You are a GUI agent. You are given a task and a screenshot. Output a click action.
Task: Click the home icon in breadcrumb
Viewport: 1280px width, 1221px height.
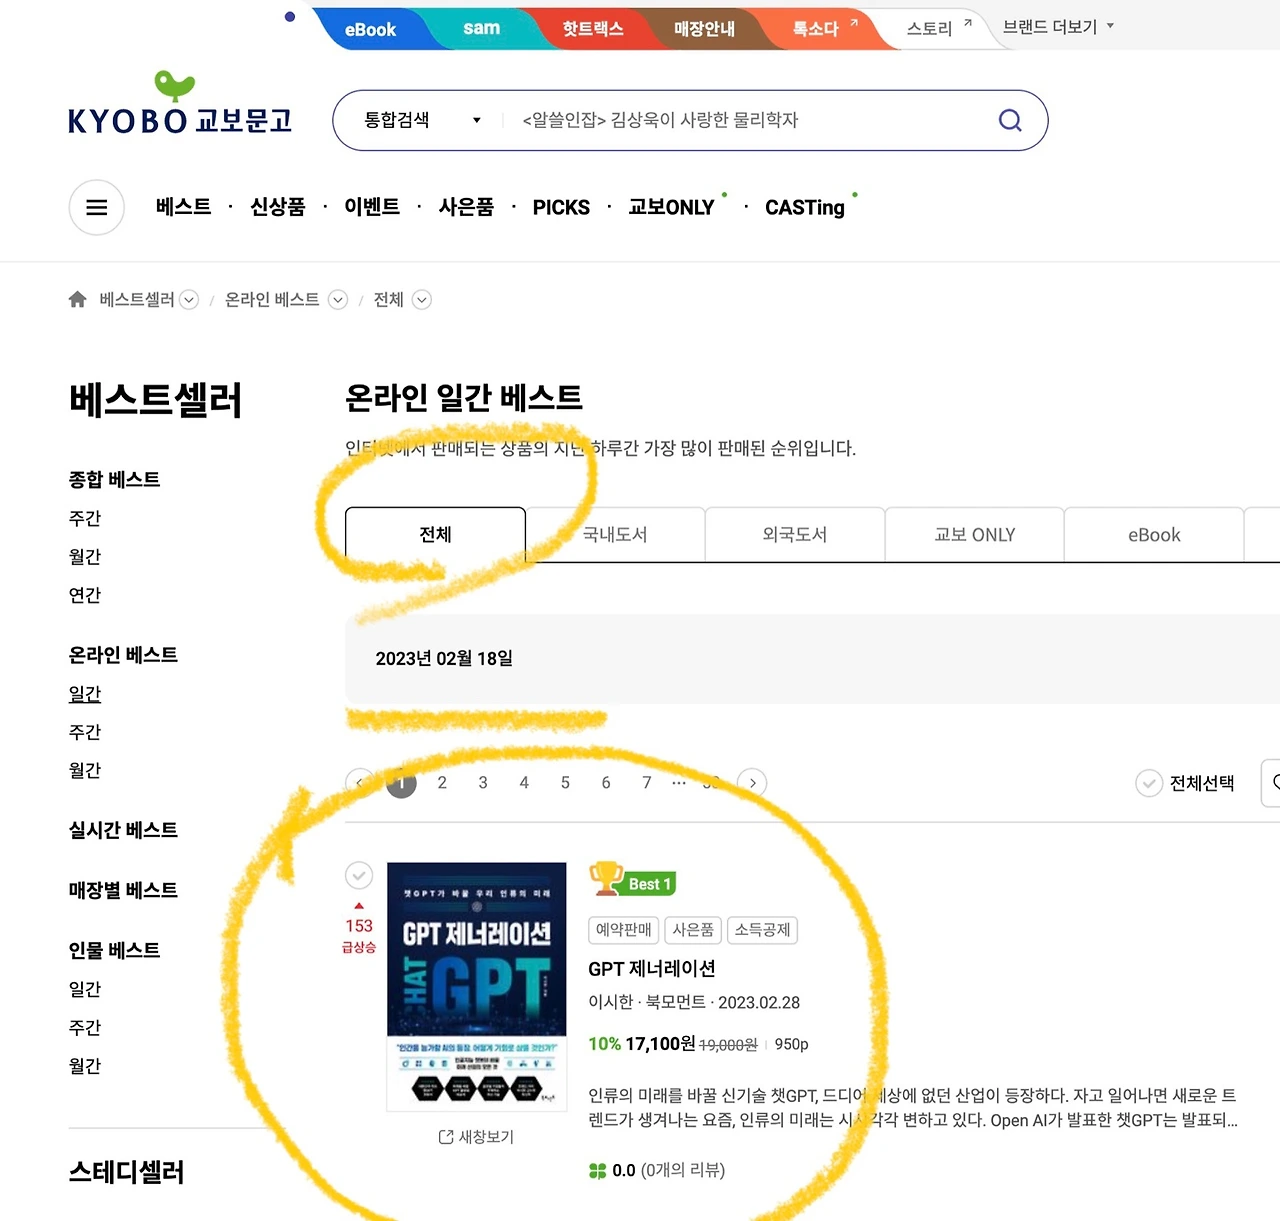[x=77, y=299]
